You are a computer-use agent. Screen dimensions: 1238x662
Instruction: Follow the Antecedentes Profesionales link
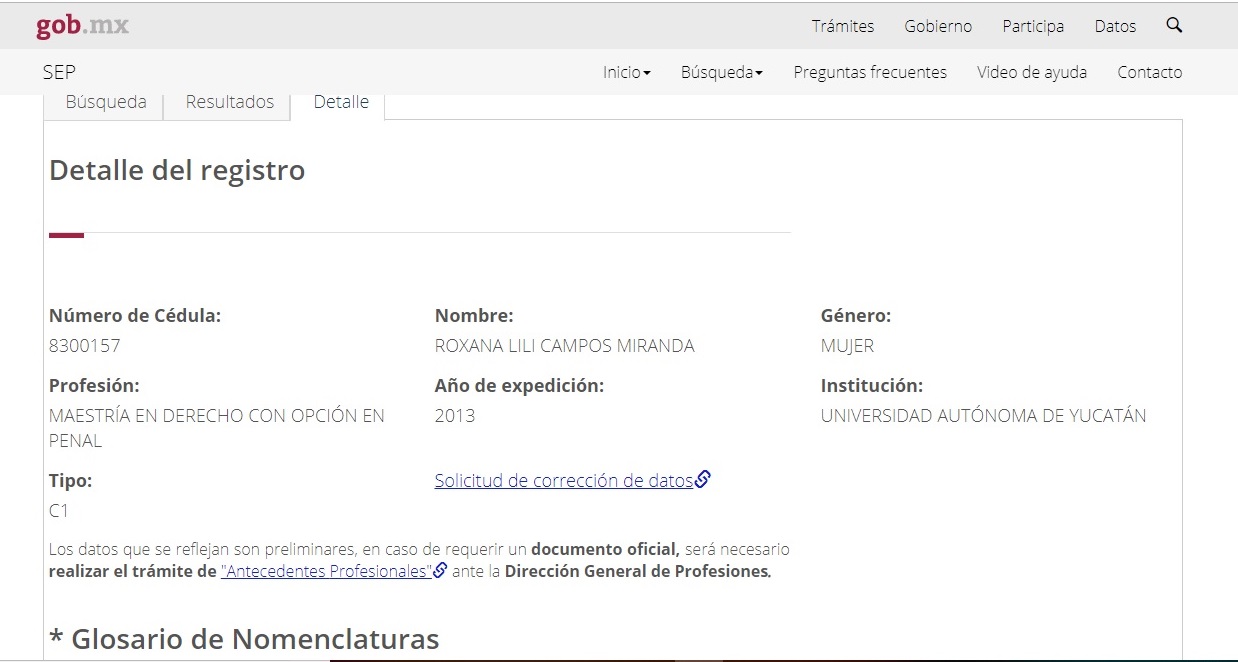pos(326,572)
